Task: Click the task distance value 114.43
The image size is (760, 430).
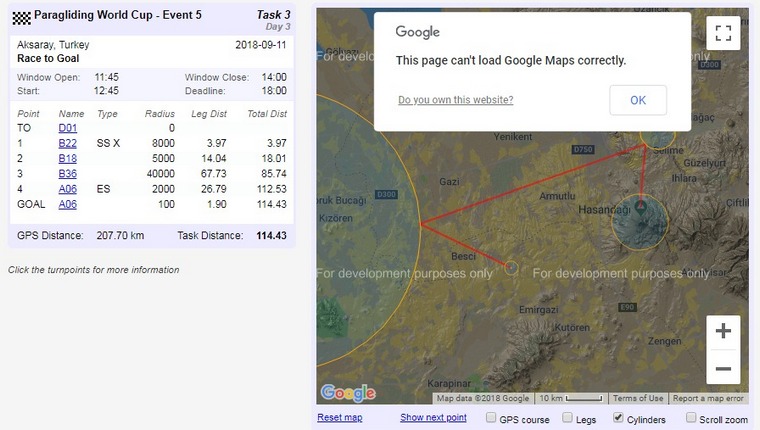Action: (271, 236)
